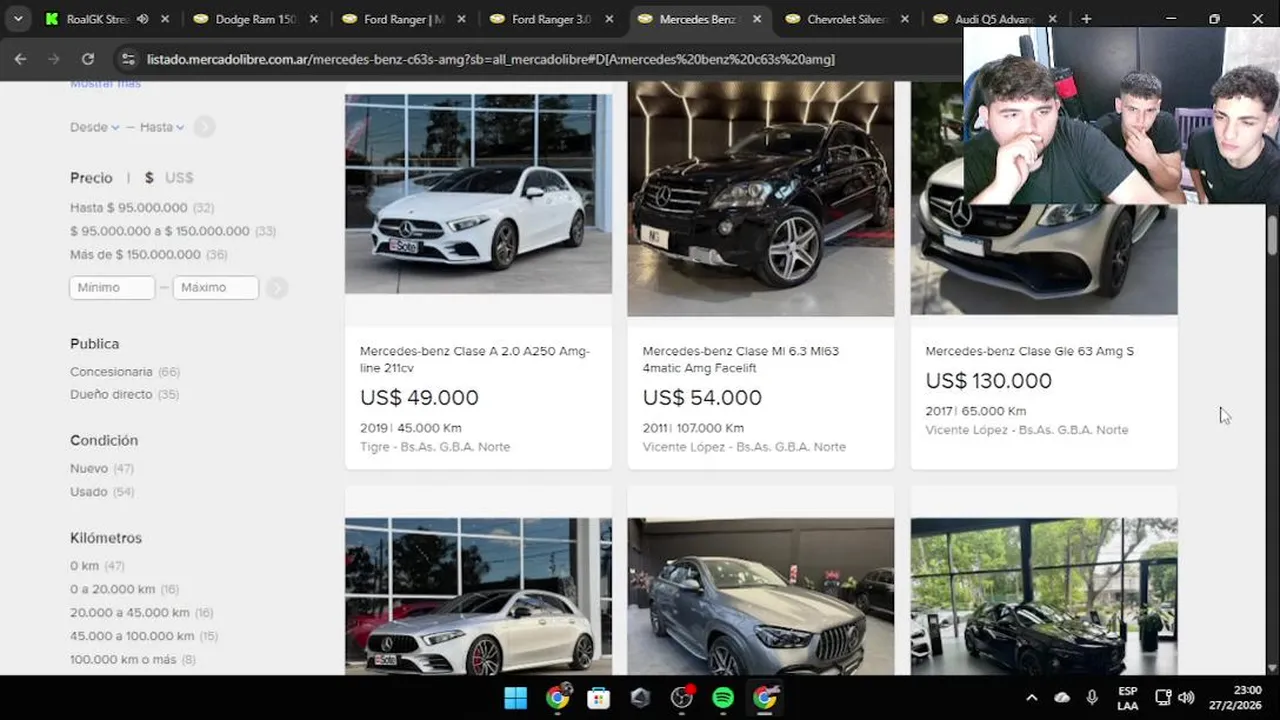Close the Ford Ranger 3.0 tab
Viewport: 1280px width, 720px height.
[609, 19]
